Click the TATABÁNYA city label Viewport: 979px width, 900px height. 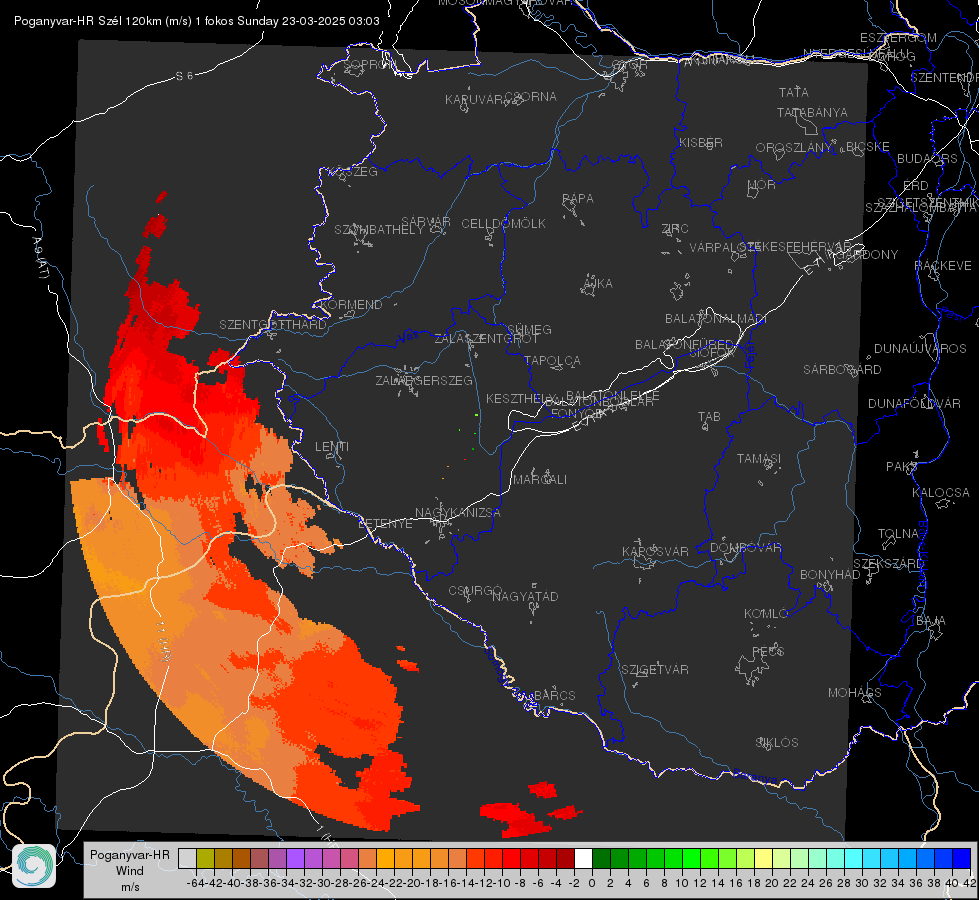tap(812, 113)
